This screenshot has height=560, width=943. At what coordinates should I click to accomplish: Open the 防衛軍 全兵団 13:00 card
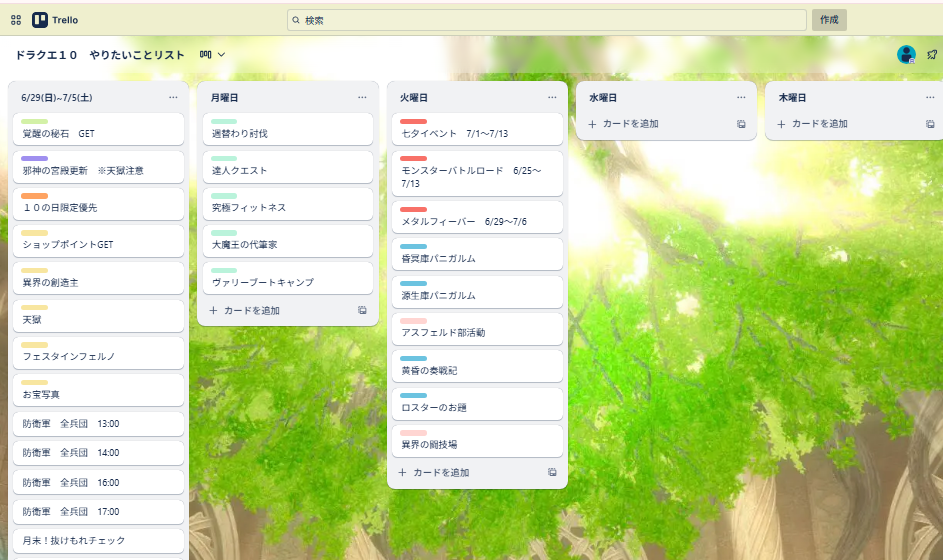coord(99,423)
